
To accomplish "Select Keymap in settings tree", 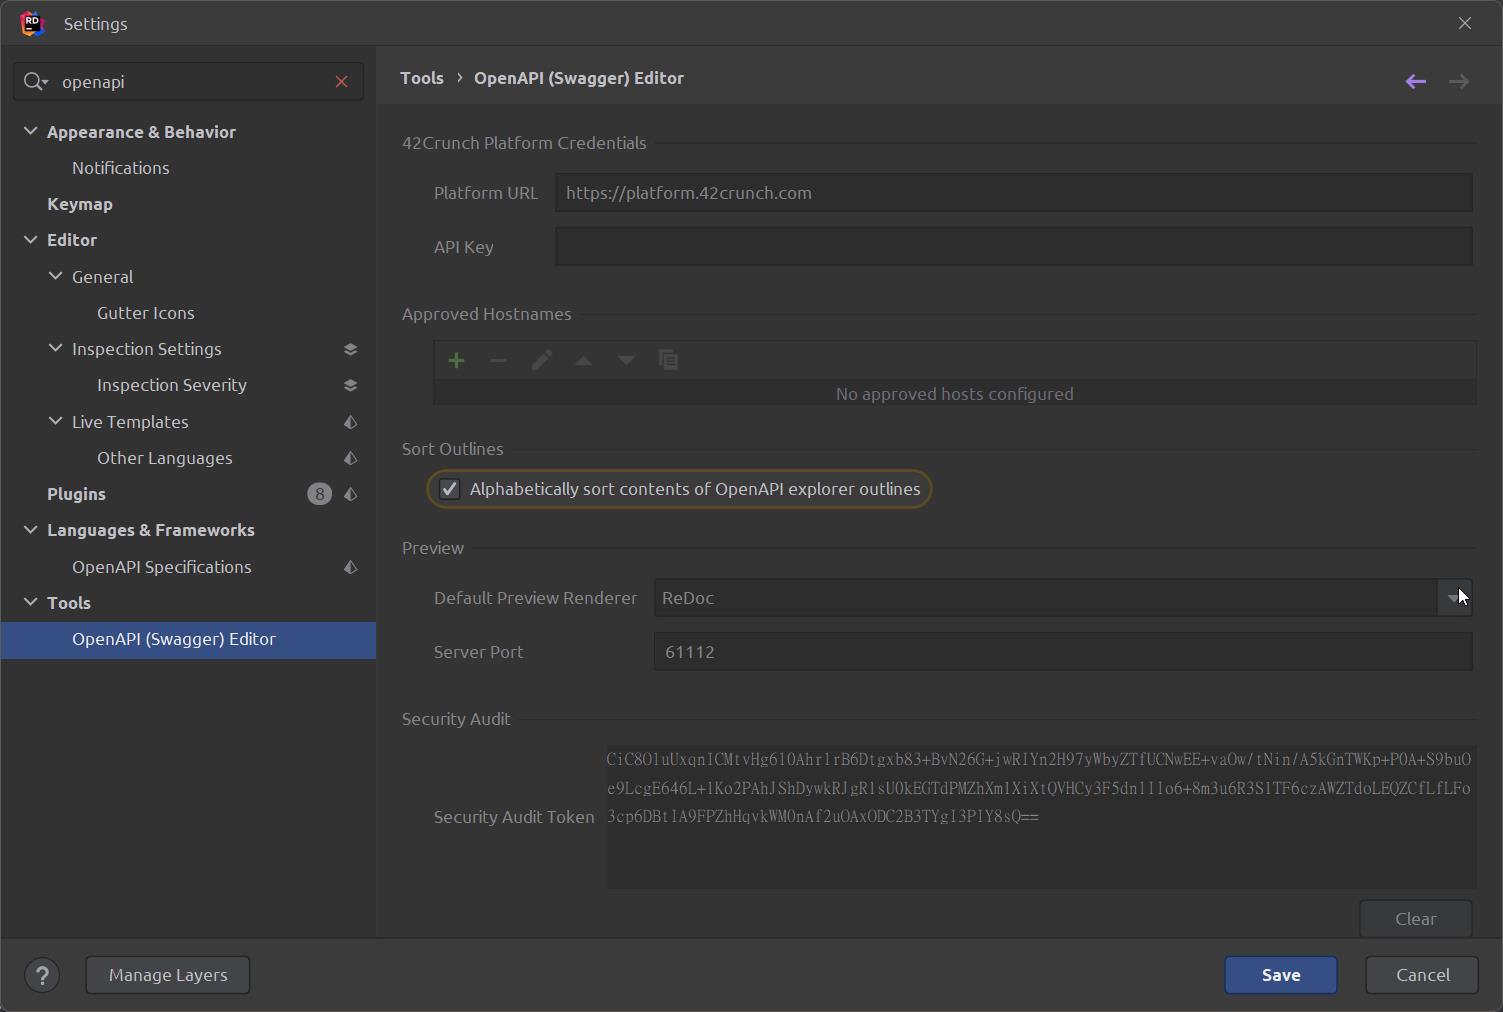I will pos(80,204).
